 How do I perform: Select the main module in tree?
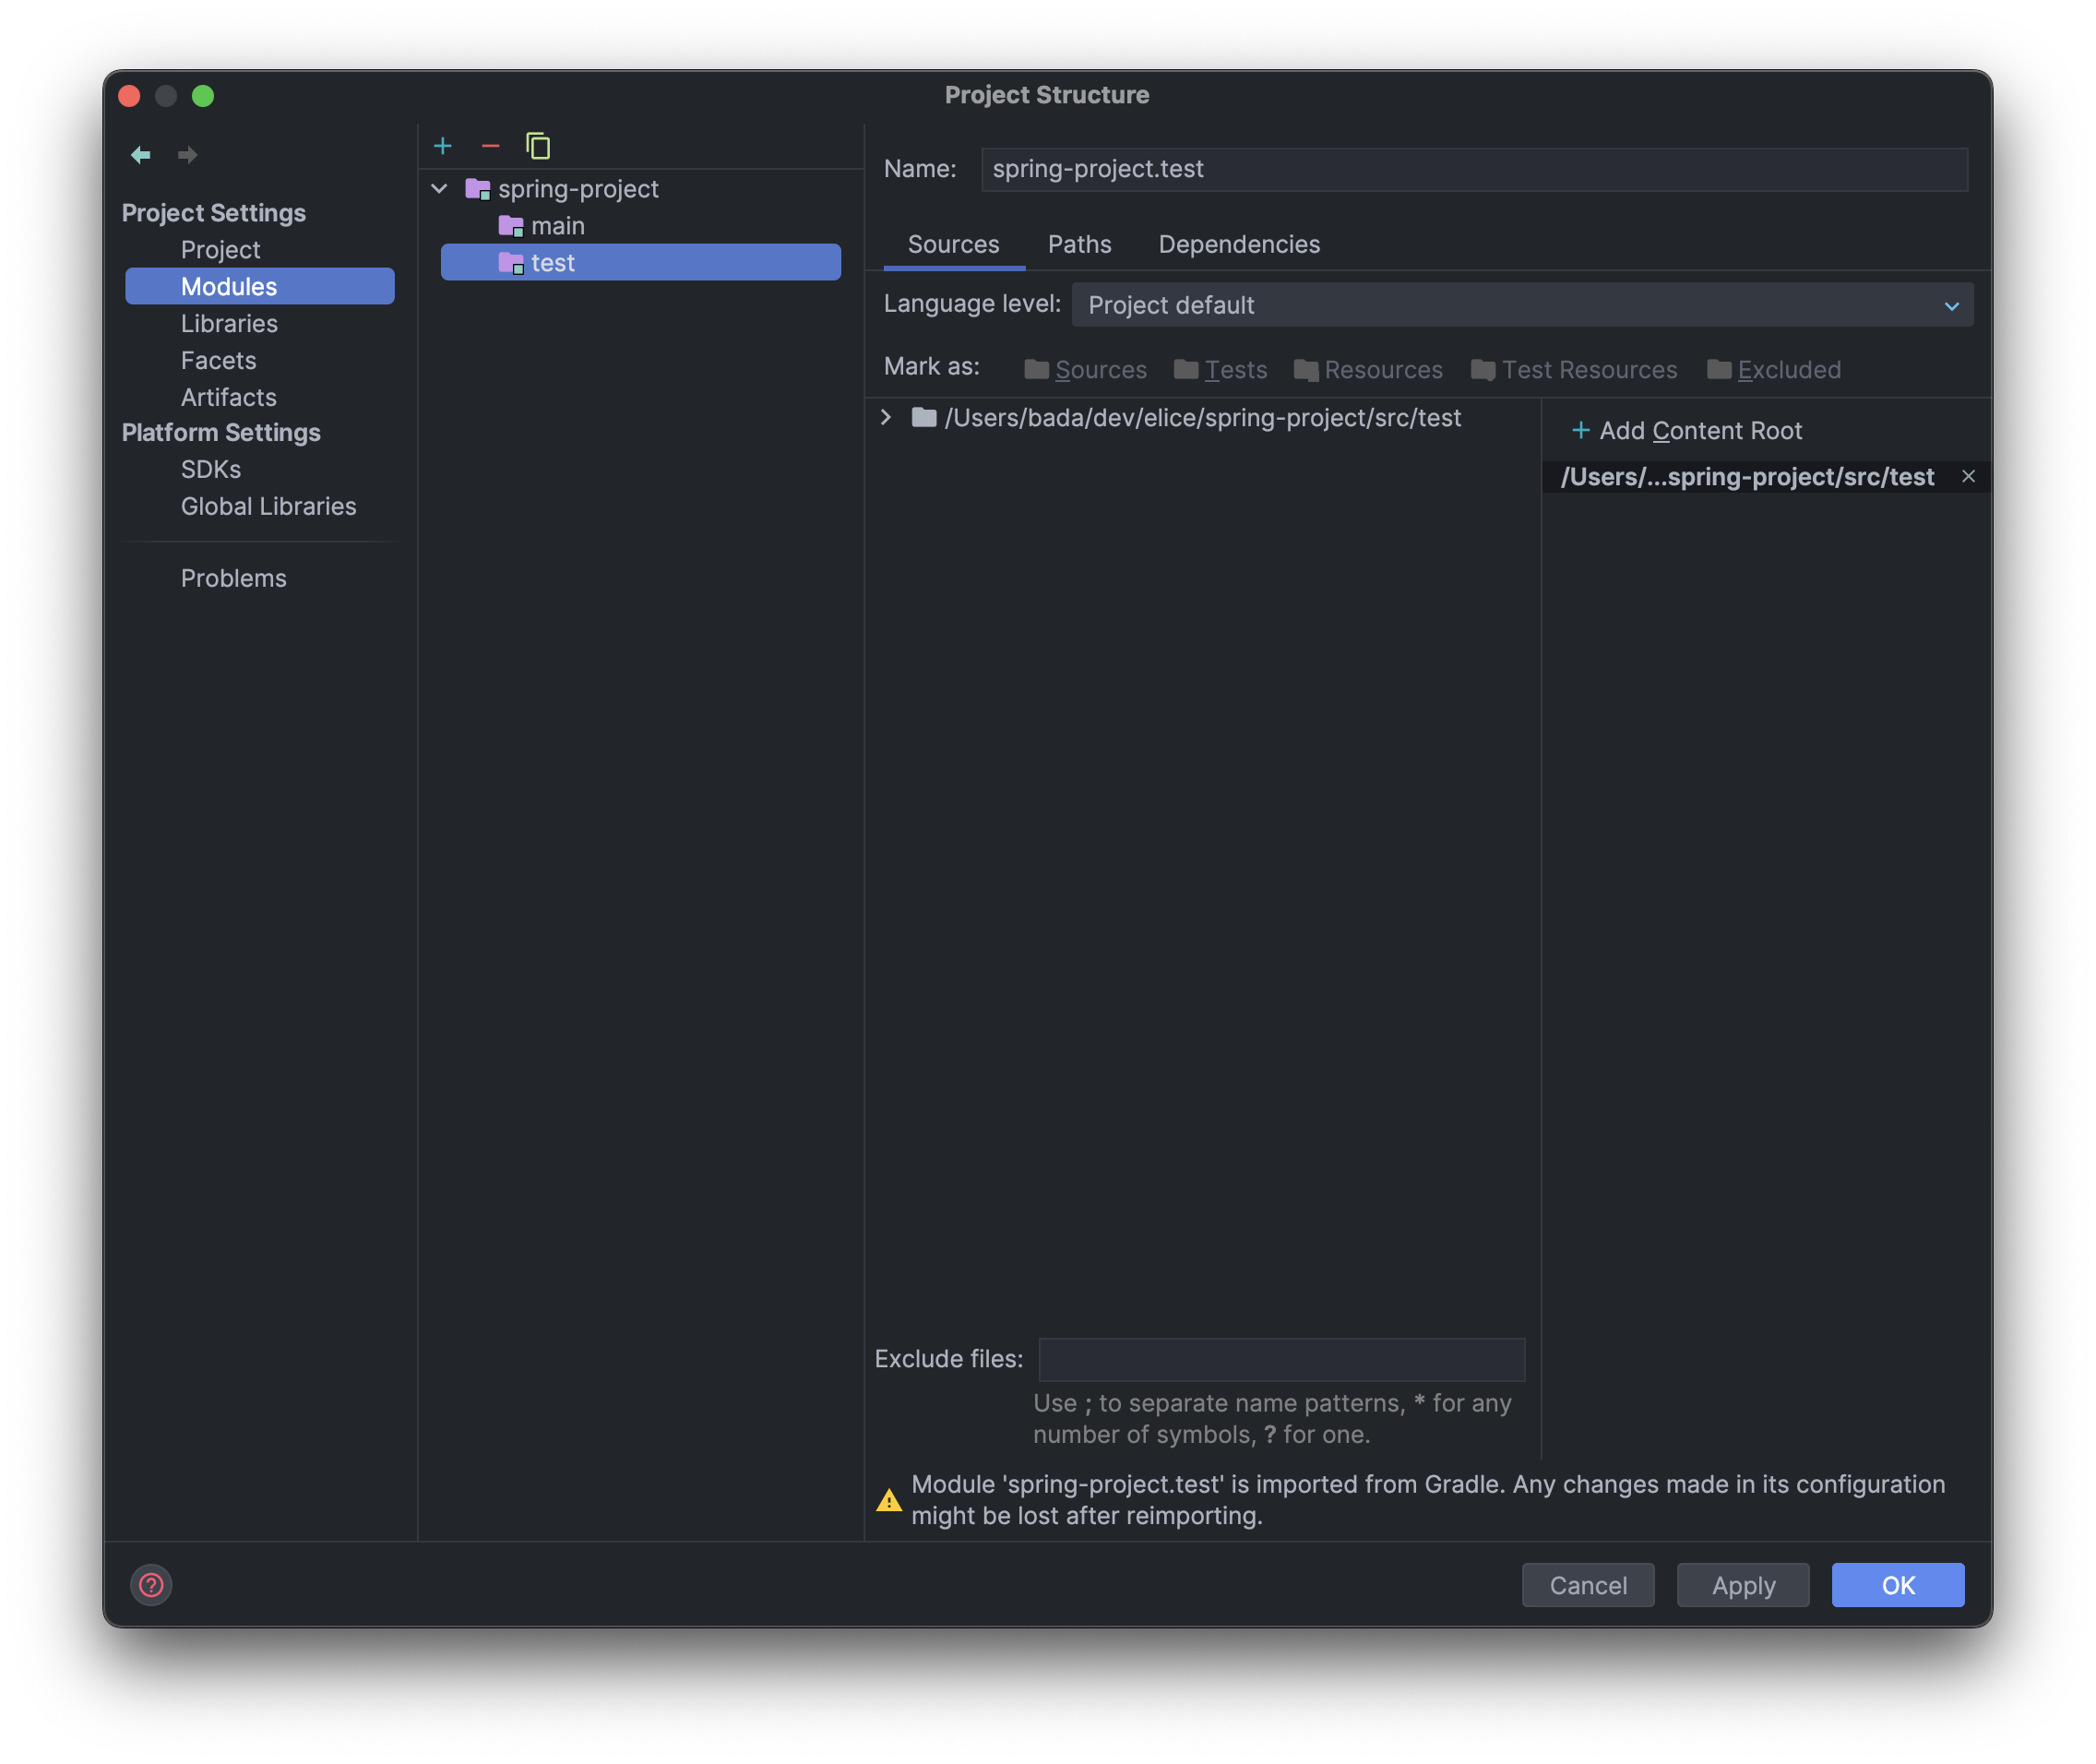tap(557, 226)
